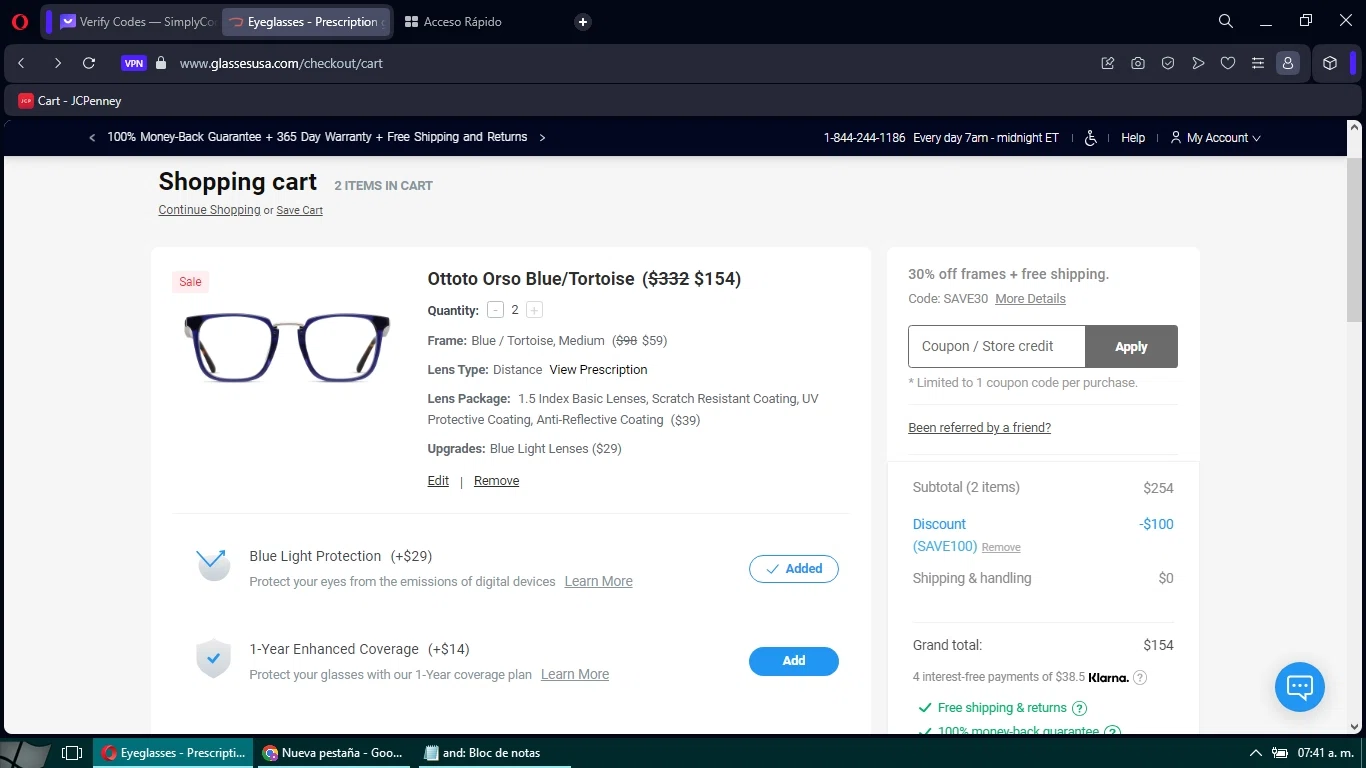1366x768 pixels.
Task: Remove the Ottoto Orso item from cart
Action: click(x=496, y=481)
